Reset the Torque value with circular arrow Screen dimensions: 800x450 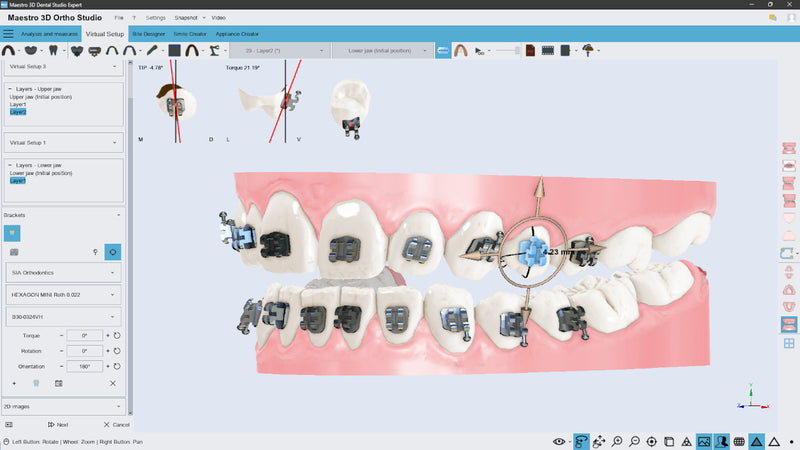coord(117,335)
